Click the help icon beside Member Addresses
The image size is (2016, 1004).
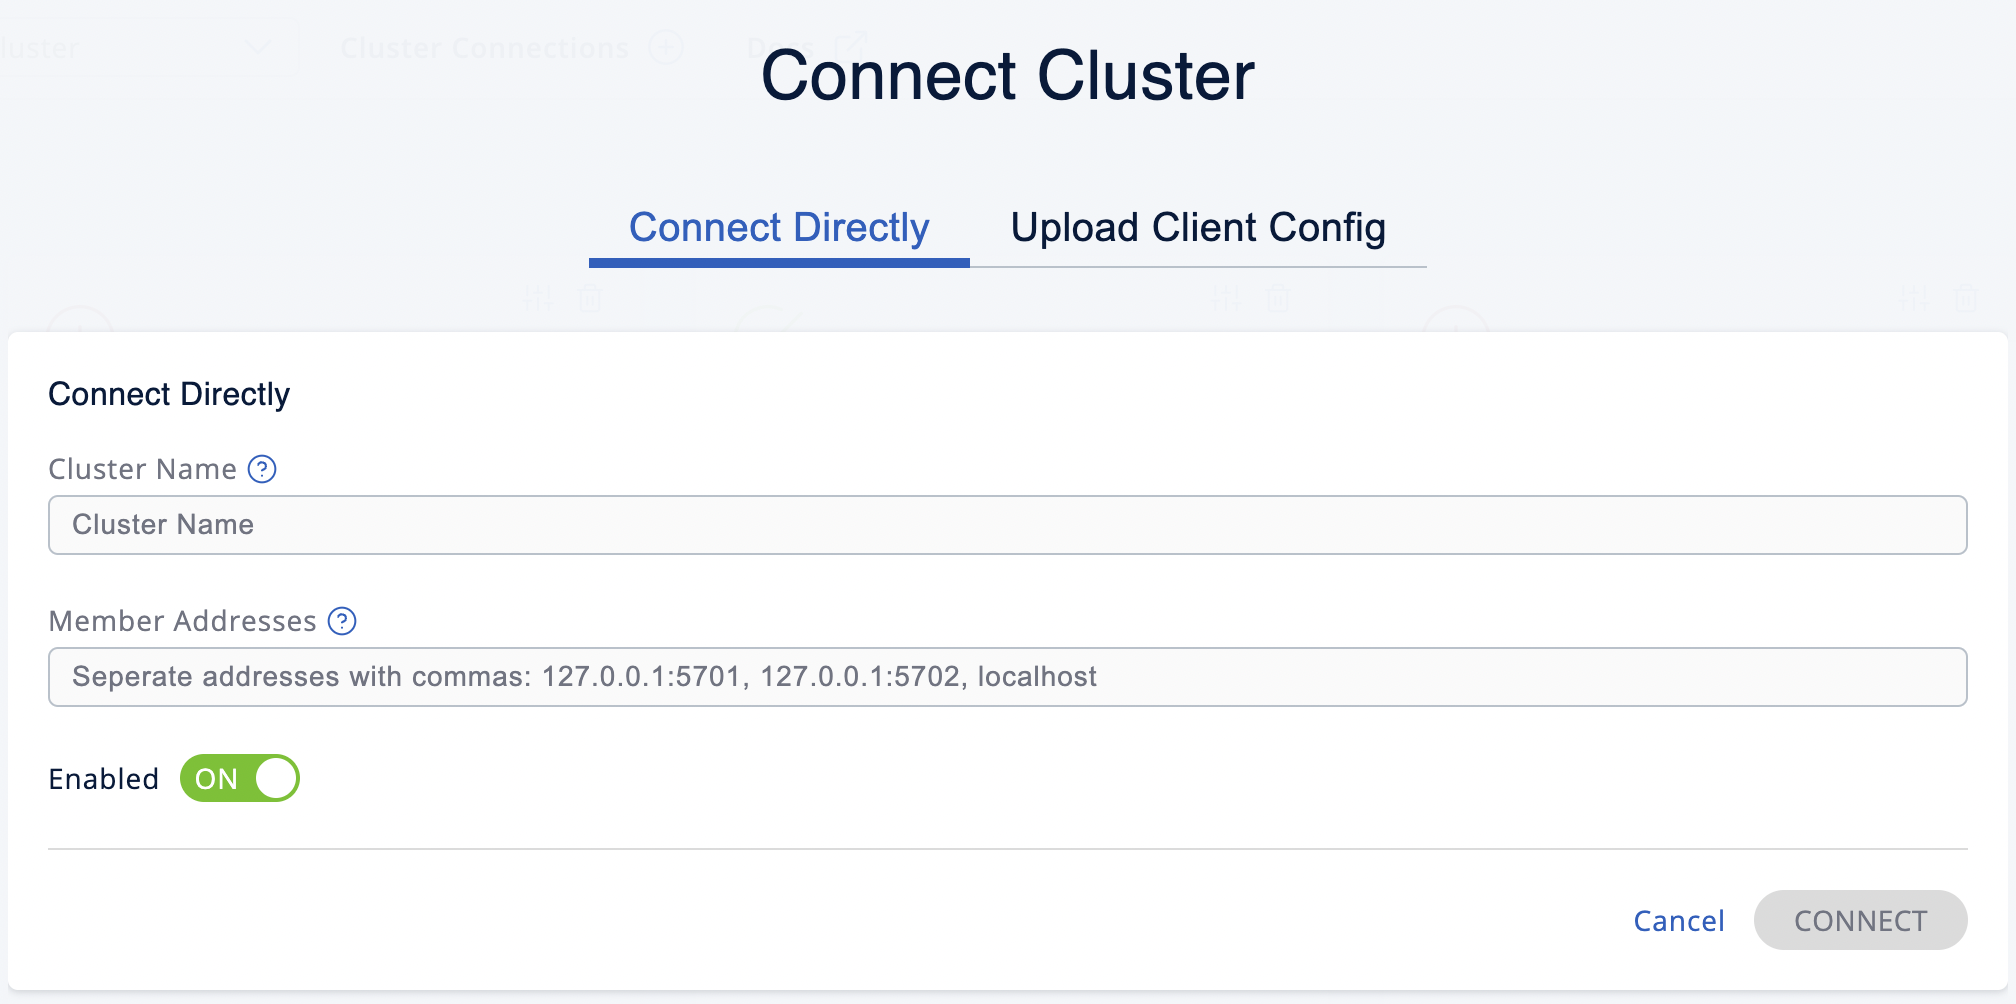(x=343, y=621)
